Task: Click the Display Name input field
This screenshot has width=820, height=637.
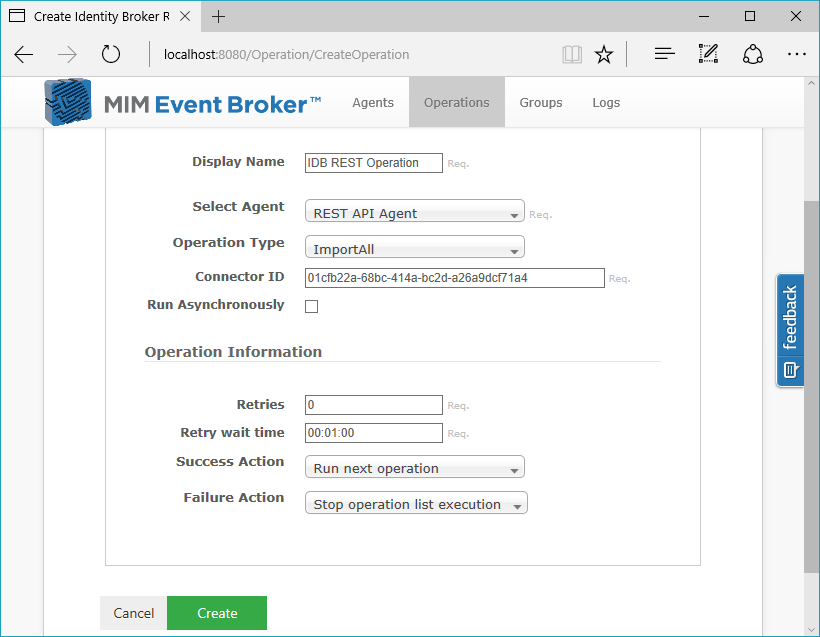Action: point(374,163)
